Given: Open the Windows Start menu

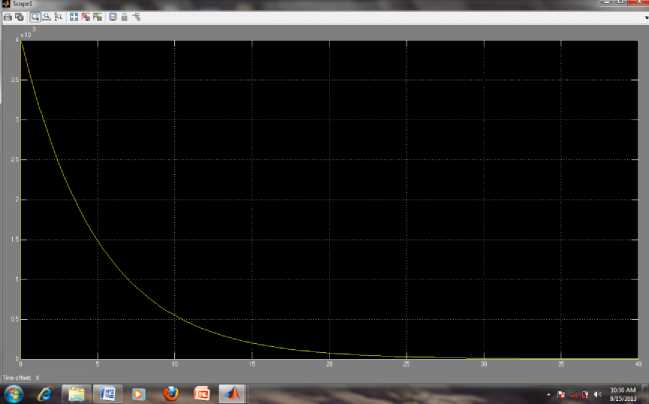Looking at the screenshot, I should click(14, 393).
